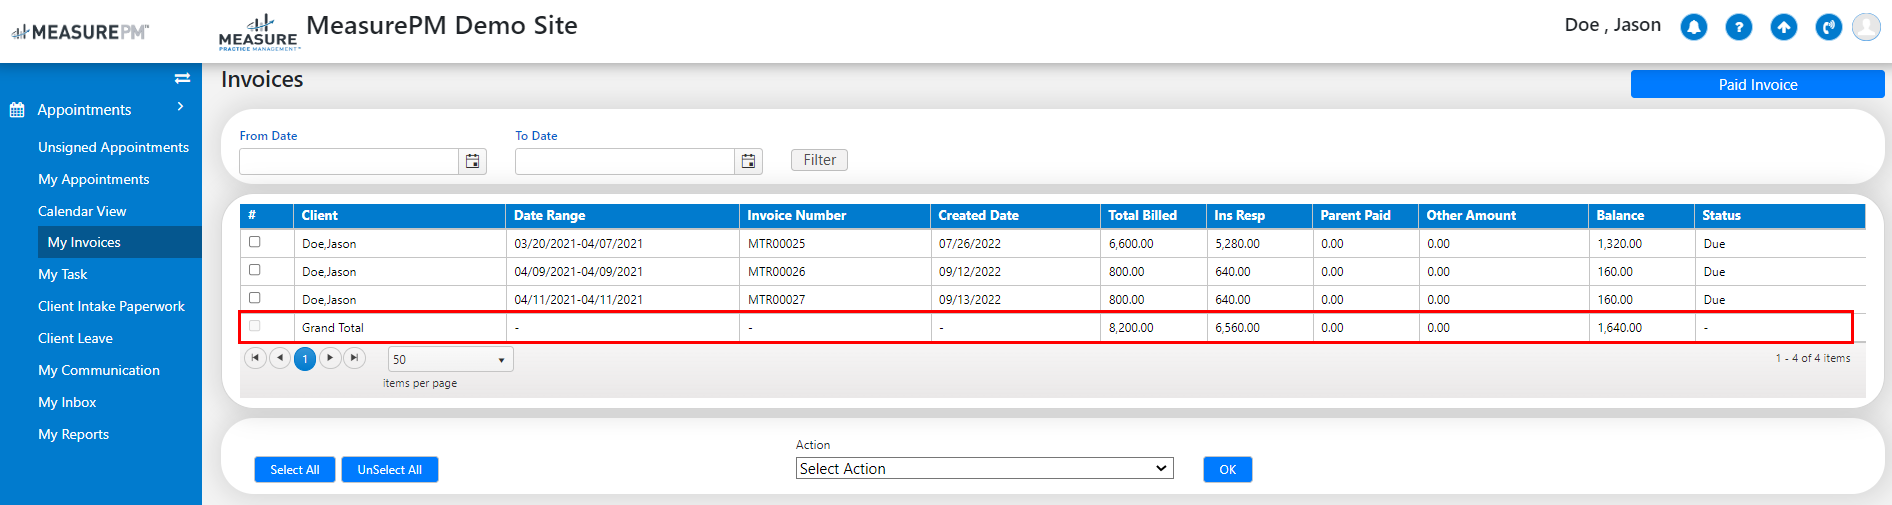Open the user profile avatar
Image resolution: width=1892 pixels, height=505 pixels.
click(x=1866, y=27)
